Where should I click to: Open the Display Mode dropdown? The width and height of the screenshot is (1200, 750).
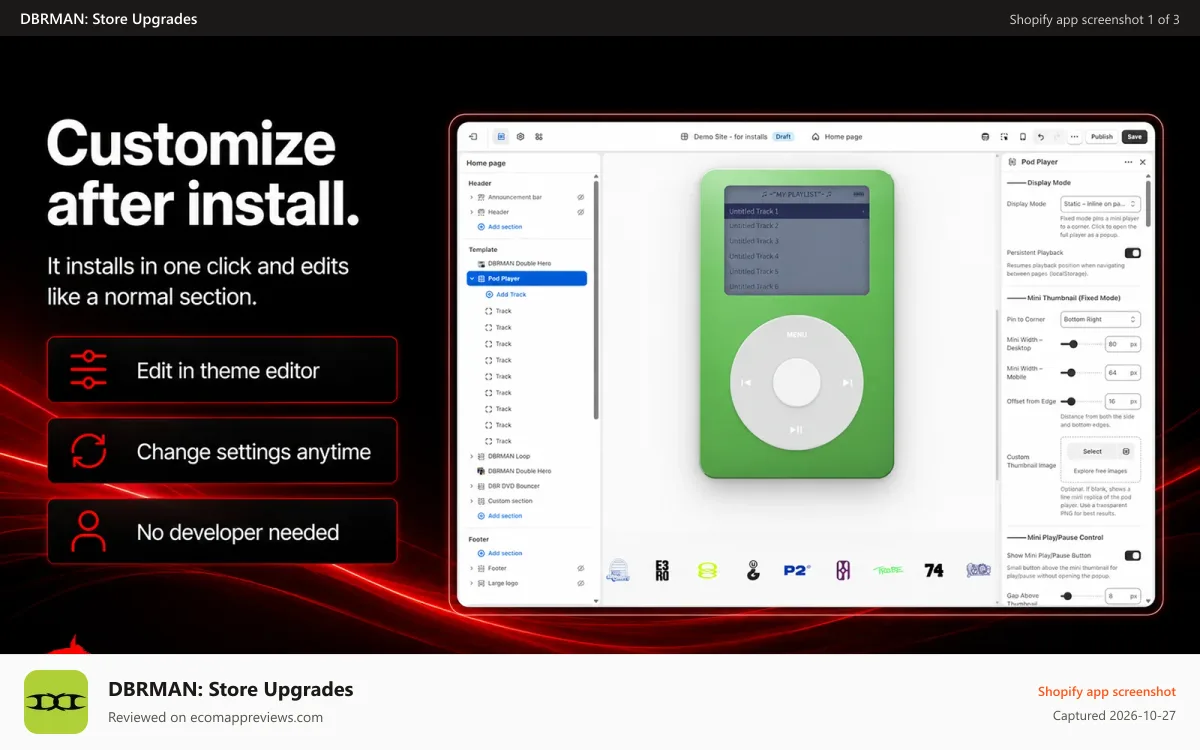(x=1100, y=203)
